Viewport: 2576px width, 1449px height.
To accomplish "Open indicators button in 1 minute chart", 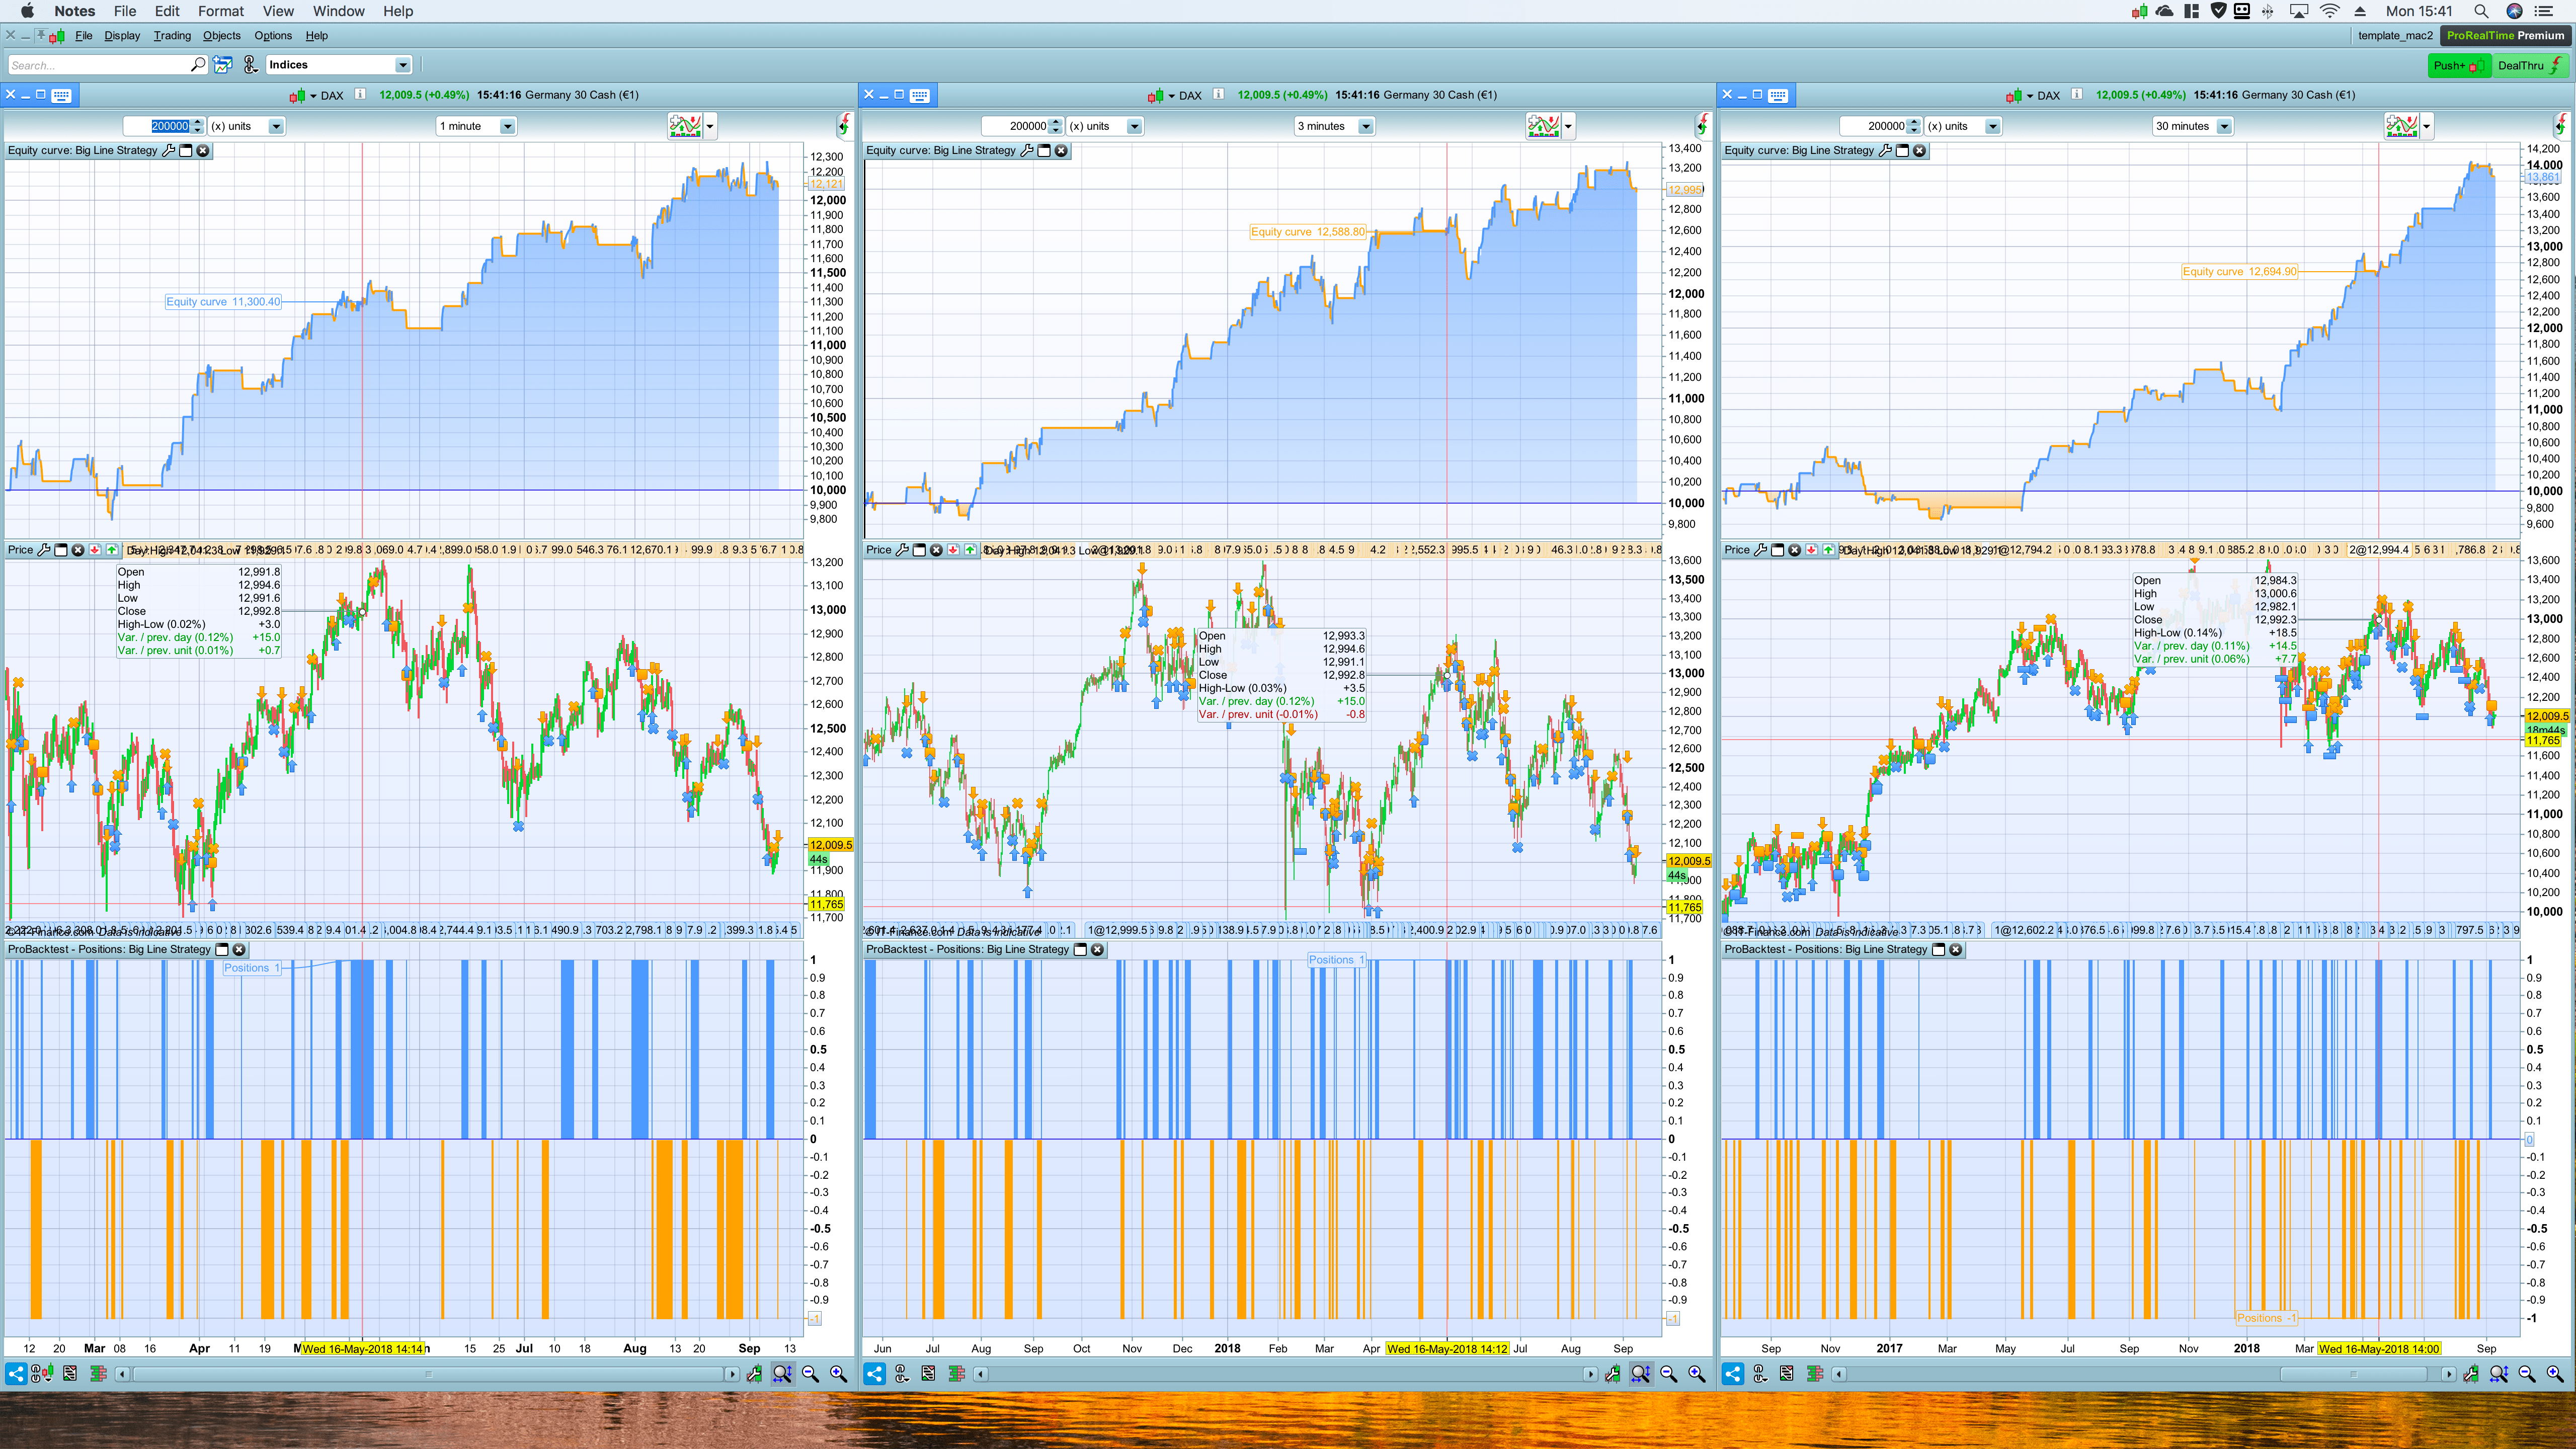I will [686, 126].
